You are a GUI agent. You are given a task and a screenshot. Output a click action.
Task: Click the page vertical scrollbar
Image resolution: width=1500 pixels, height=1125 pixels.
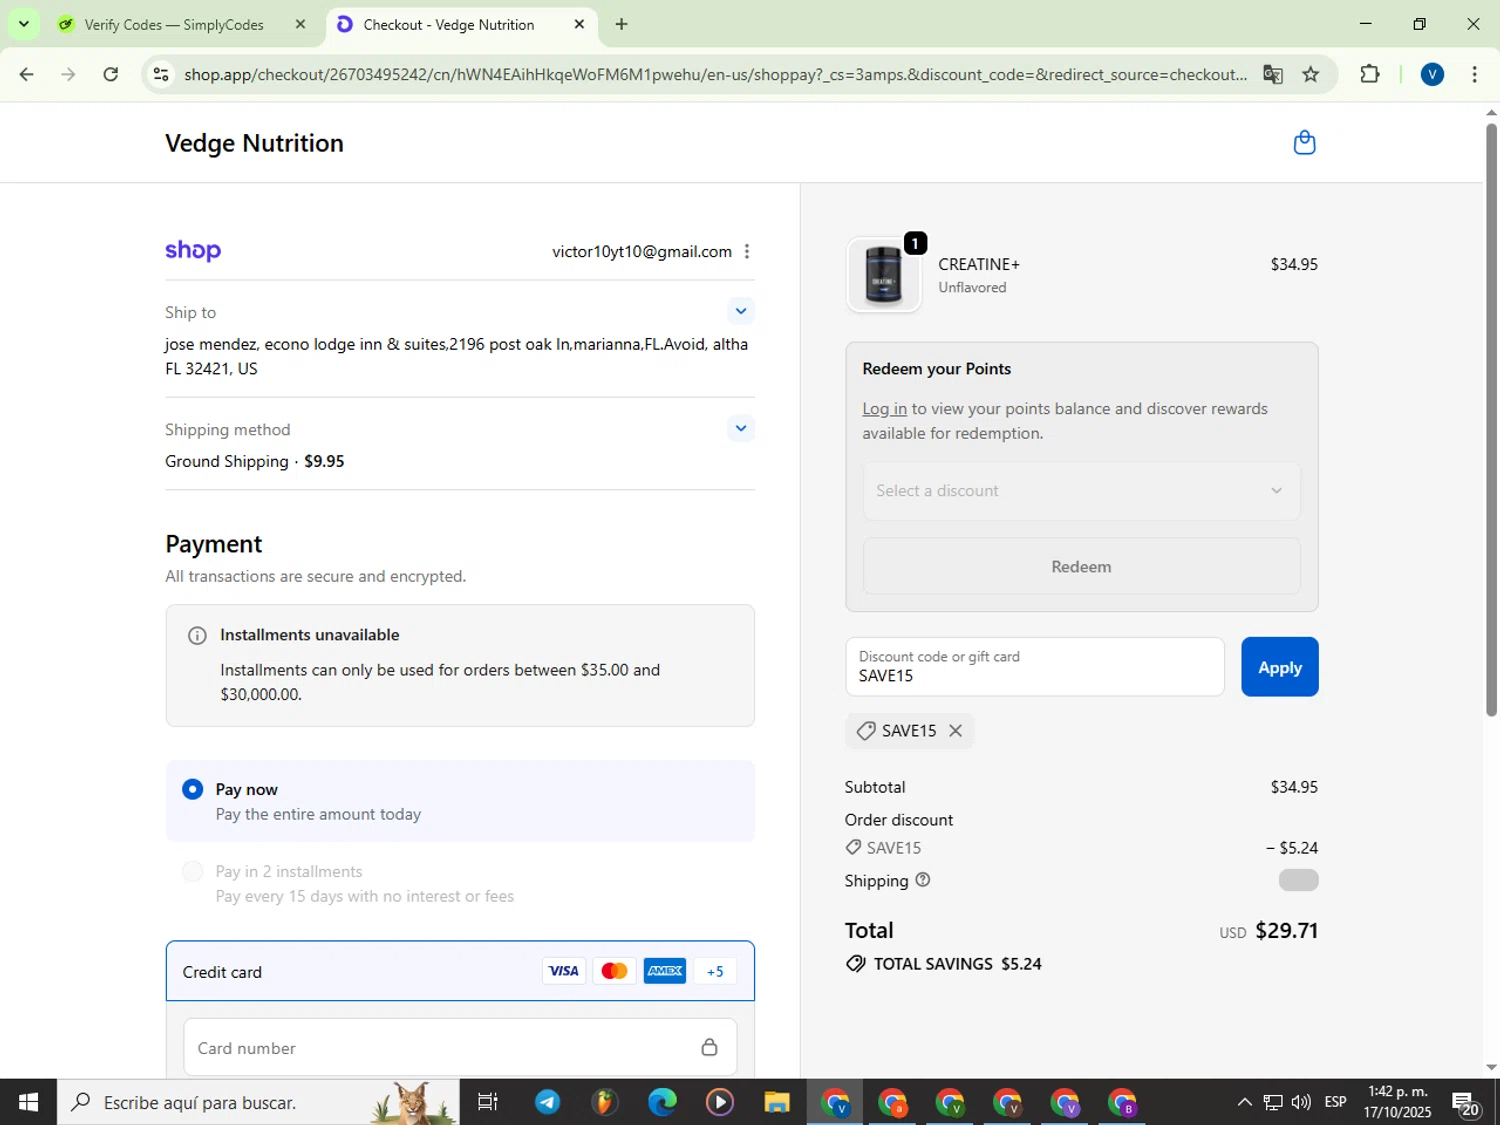1491,420
